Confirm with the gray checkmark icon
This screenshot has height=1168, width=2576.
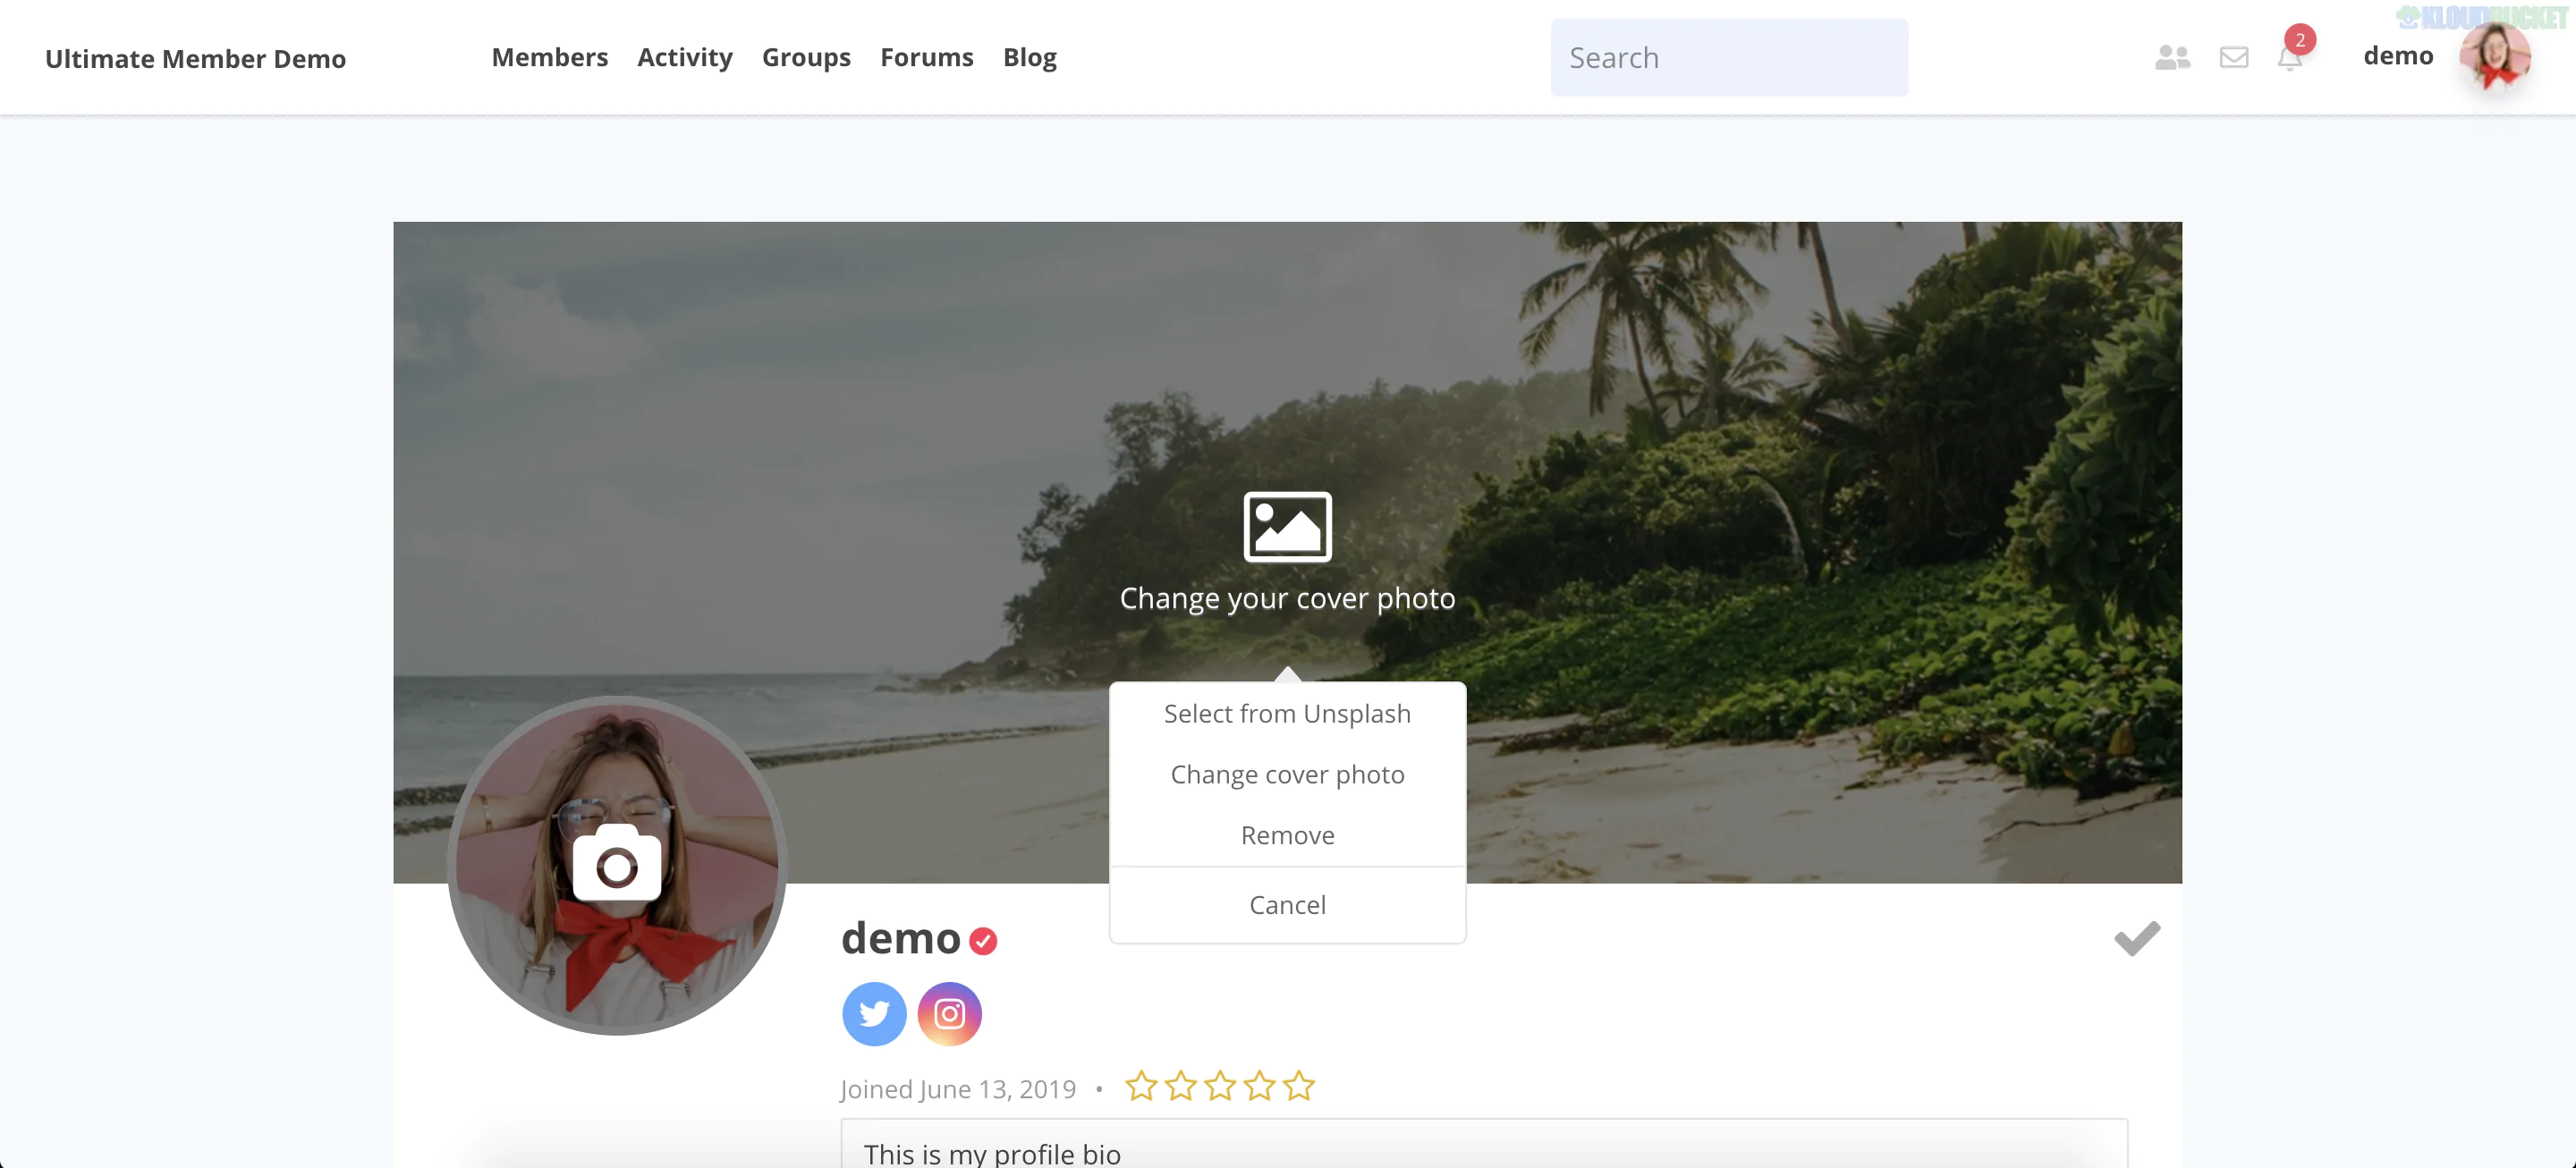click(x=2136, y=938)
